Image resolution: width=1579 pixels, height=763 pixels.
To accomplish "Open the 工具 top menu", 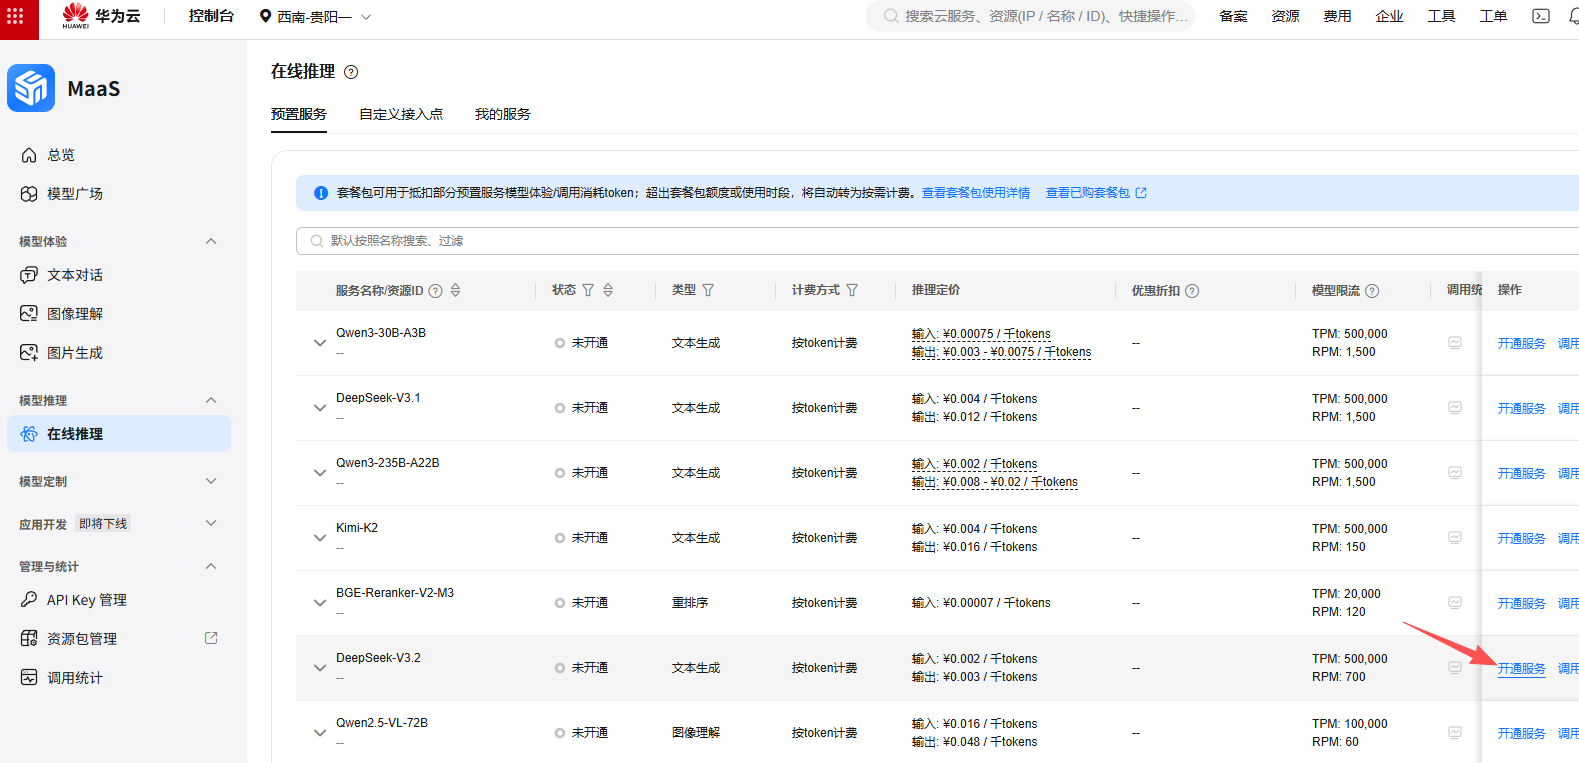I will pyautogui.click(x=1441, y=16).
